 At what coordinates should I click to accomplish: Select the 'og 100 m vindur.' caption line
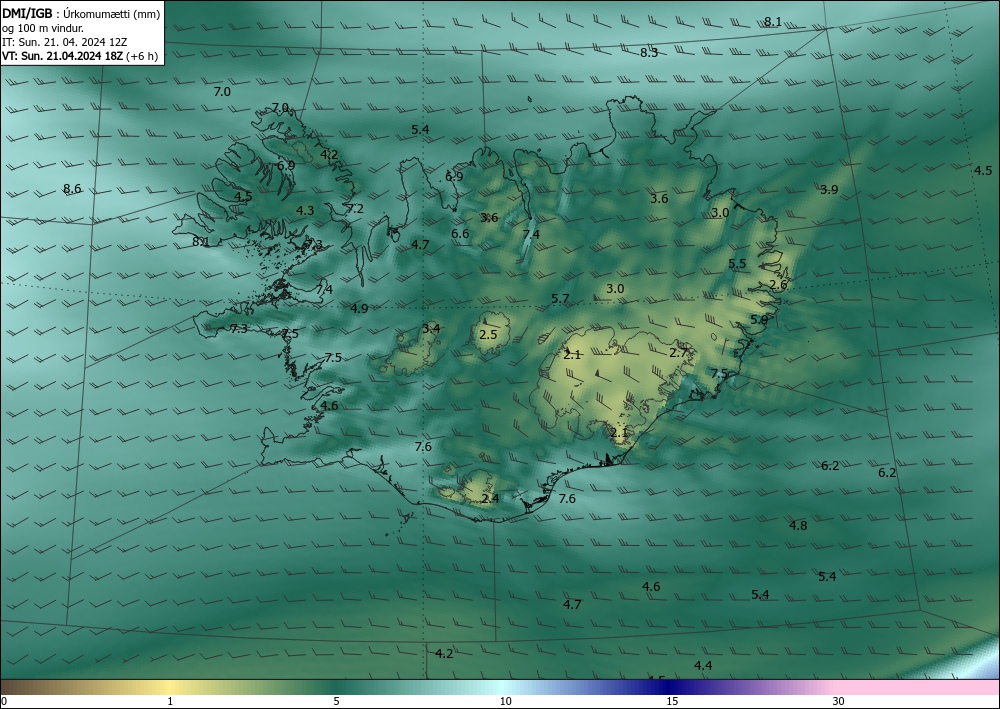pyautogui.click(x=43, y=28)
